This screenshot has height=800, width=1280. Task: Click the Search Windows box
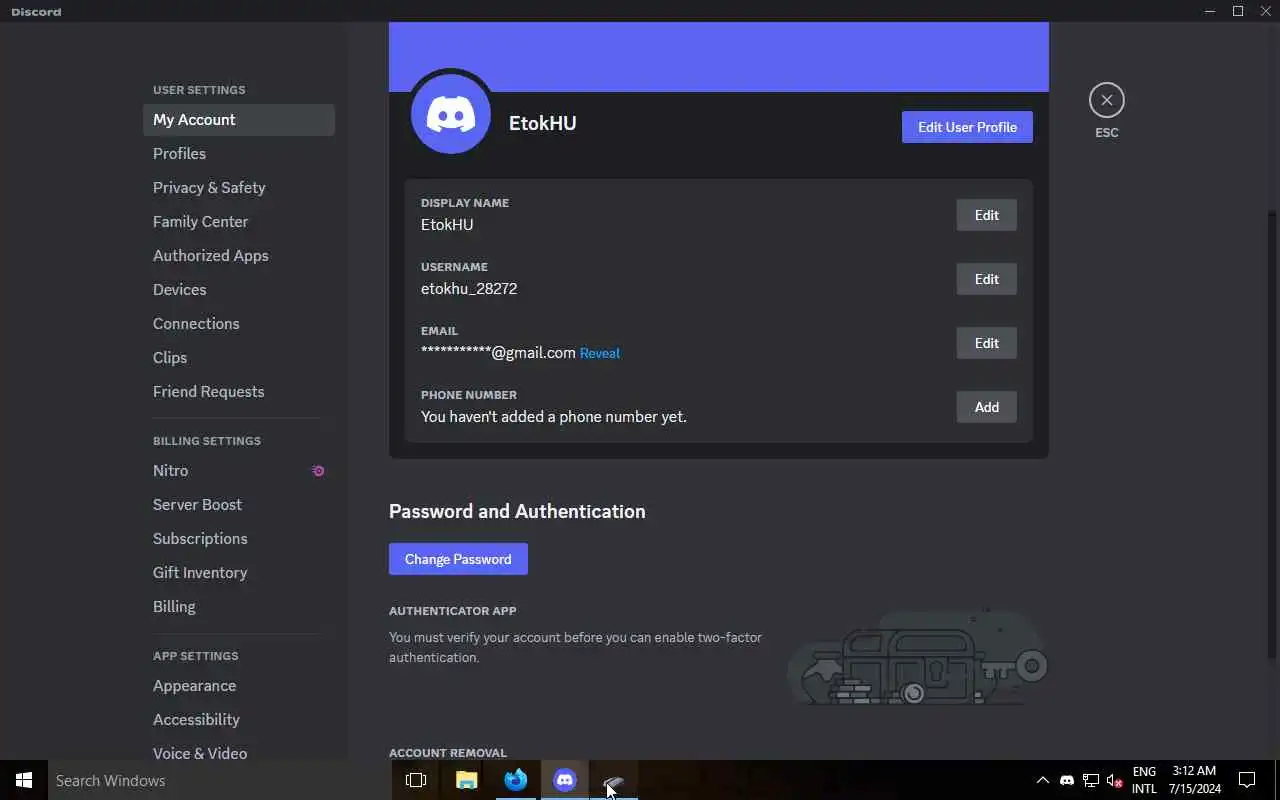click(x=220, y=780)
